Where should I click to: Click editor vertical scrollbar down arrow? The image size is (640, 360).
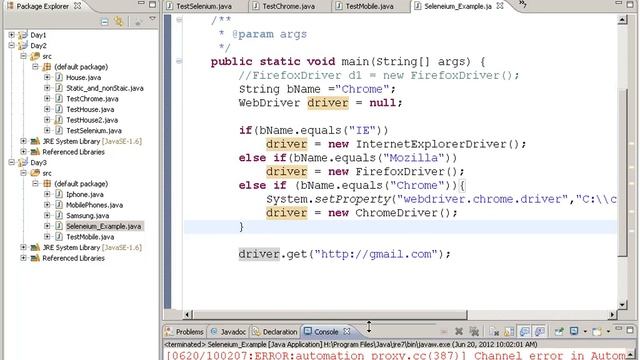point(622,304)
